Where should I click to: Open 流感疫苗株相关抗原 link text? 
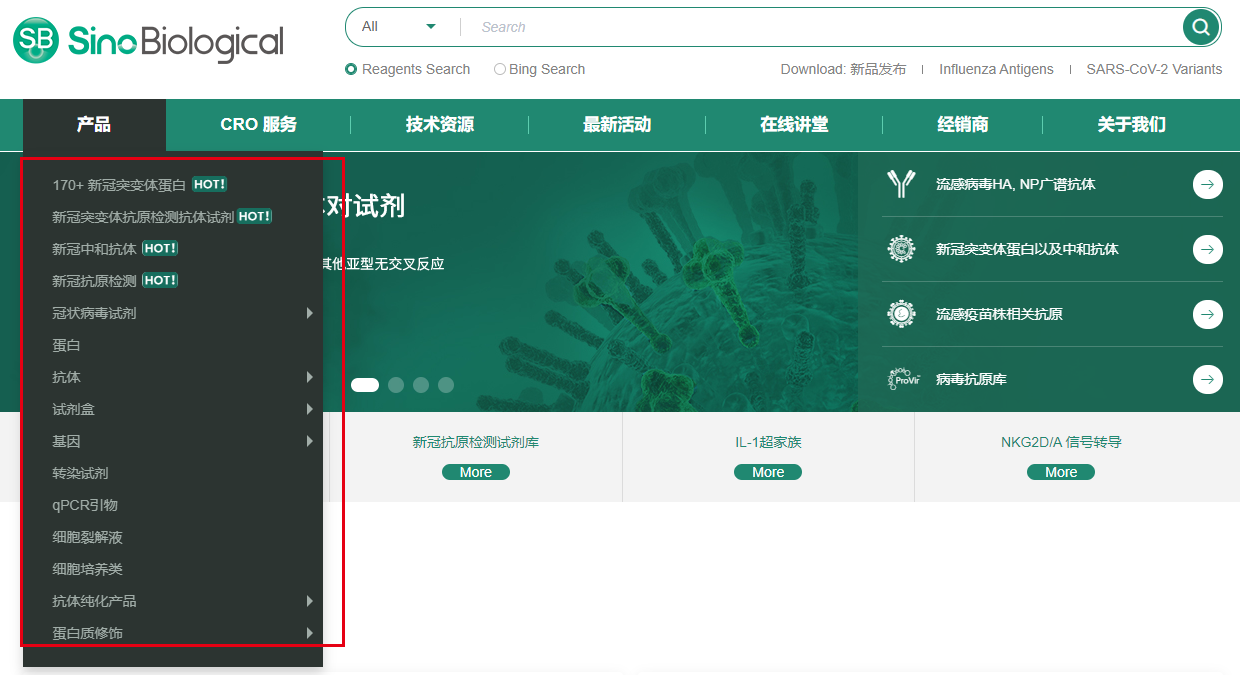tap(999, 315)
